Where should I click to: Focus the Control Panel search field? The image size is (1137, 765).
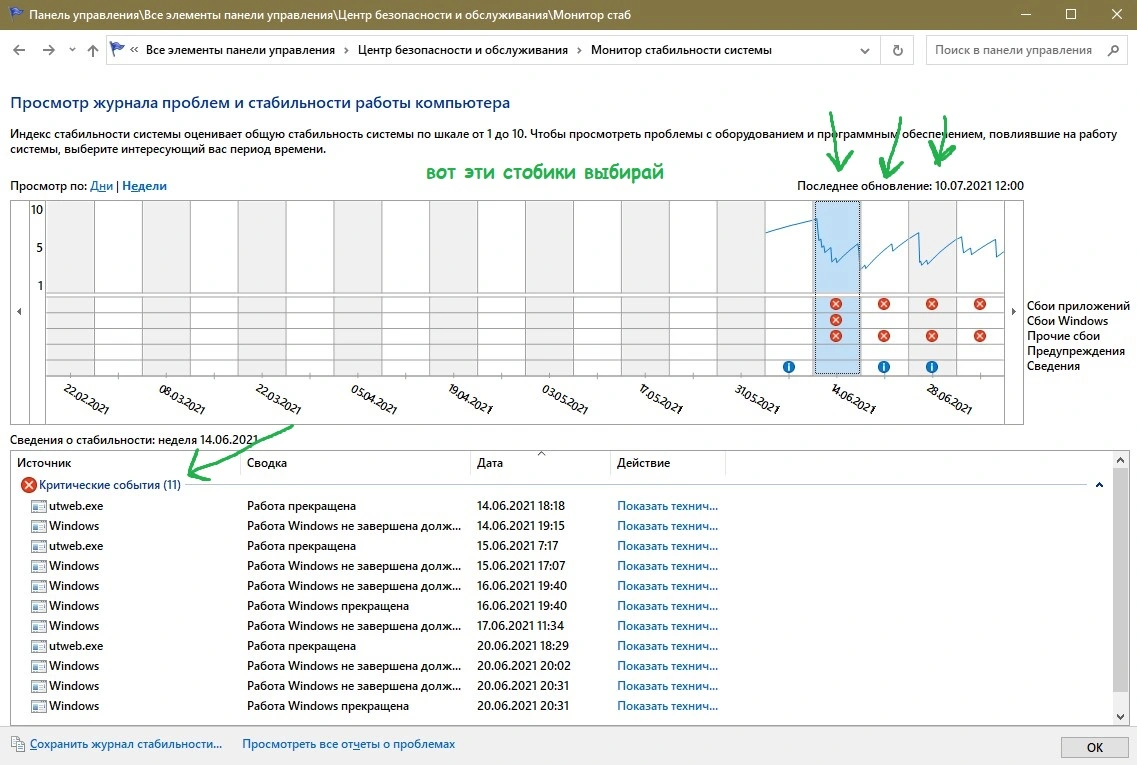coord(1014,50)
